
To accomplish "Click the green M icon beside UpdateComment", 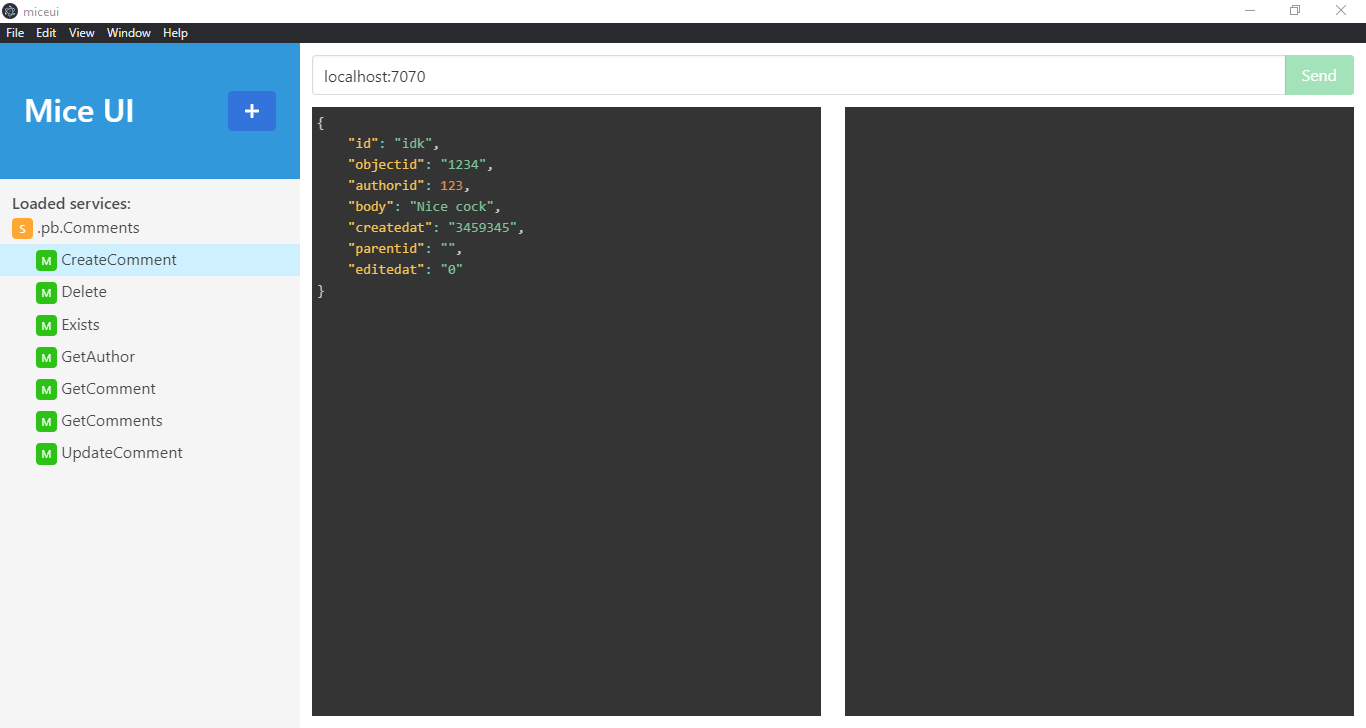I will pos(46,453).
